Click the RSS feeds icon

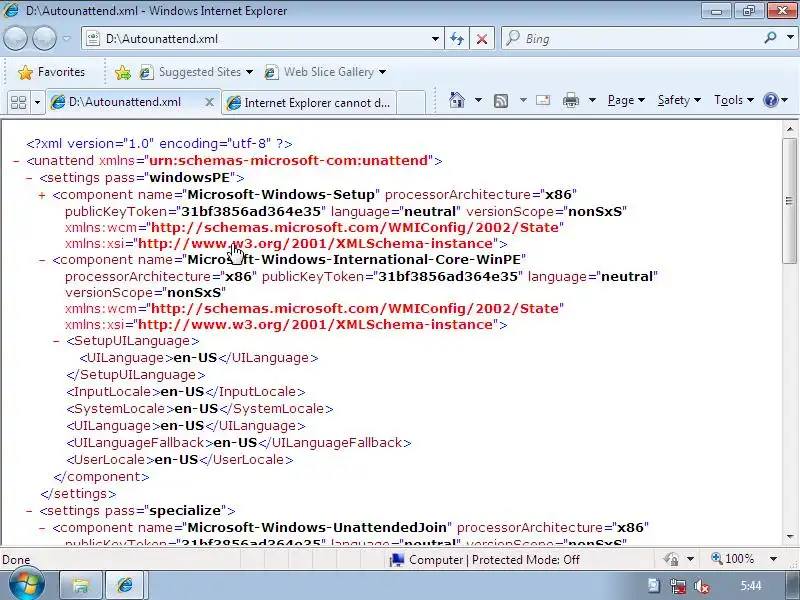501,101
